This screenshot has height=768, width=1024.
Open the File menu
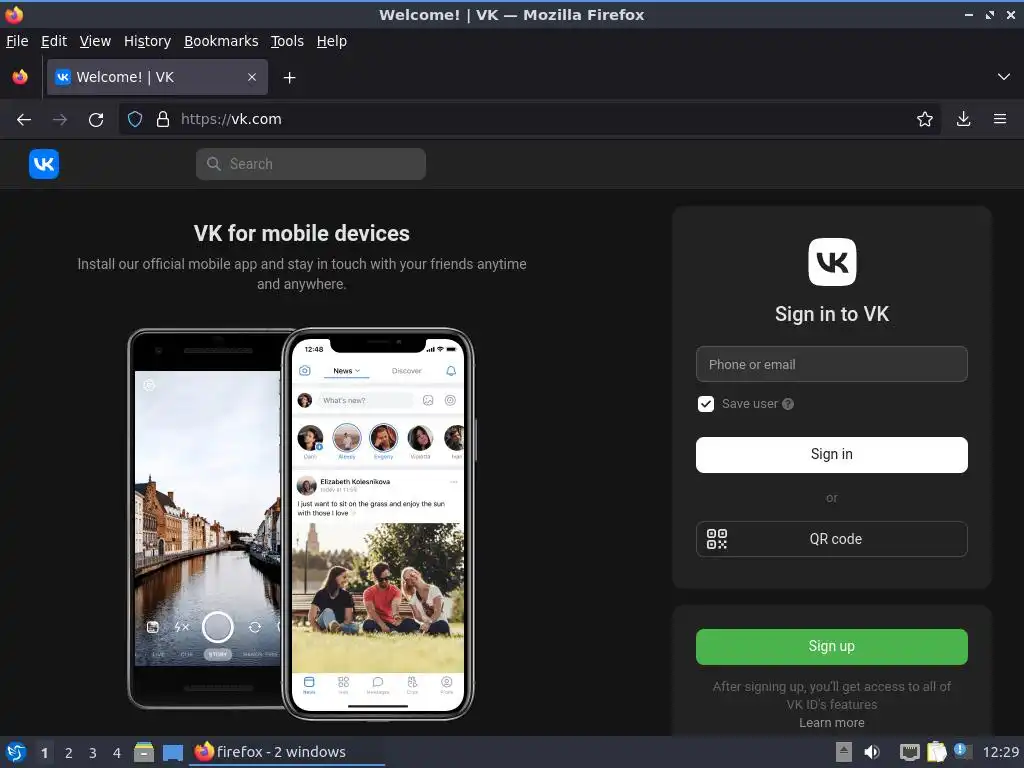pyautogui.click(x=17, y=41)
